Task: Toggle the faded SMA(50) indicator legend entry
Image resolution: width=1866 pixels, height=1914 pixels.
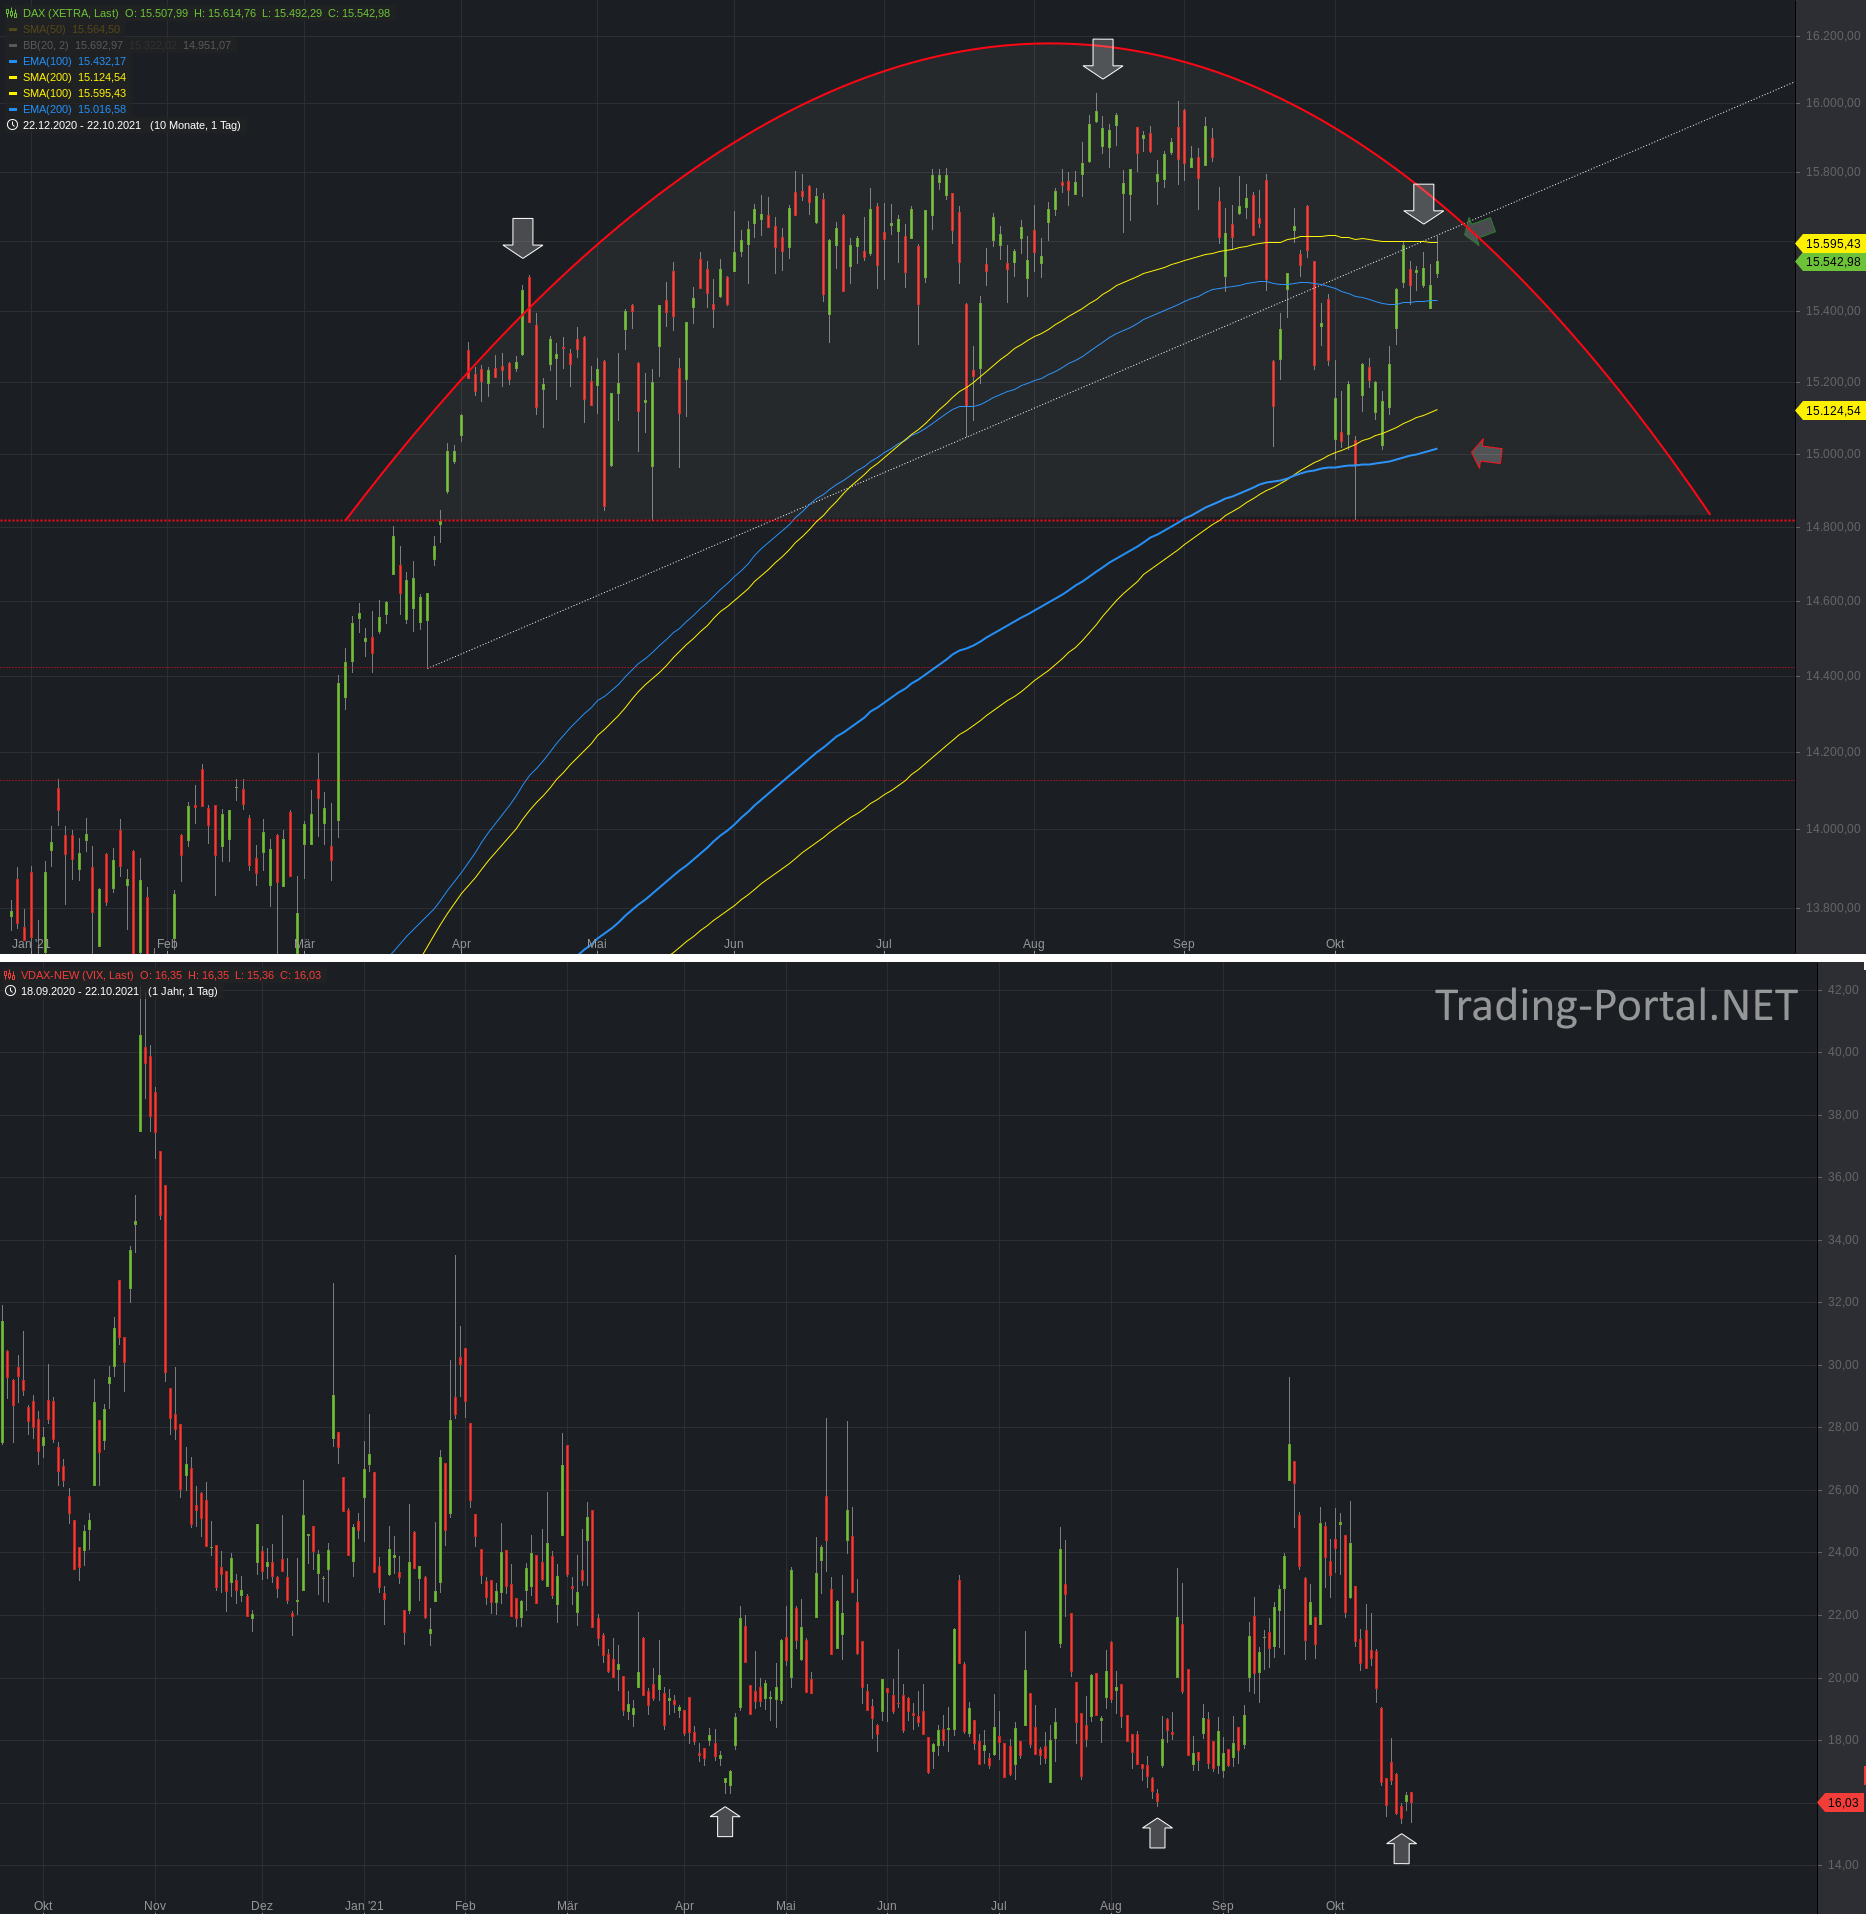Action: (64, 29)
